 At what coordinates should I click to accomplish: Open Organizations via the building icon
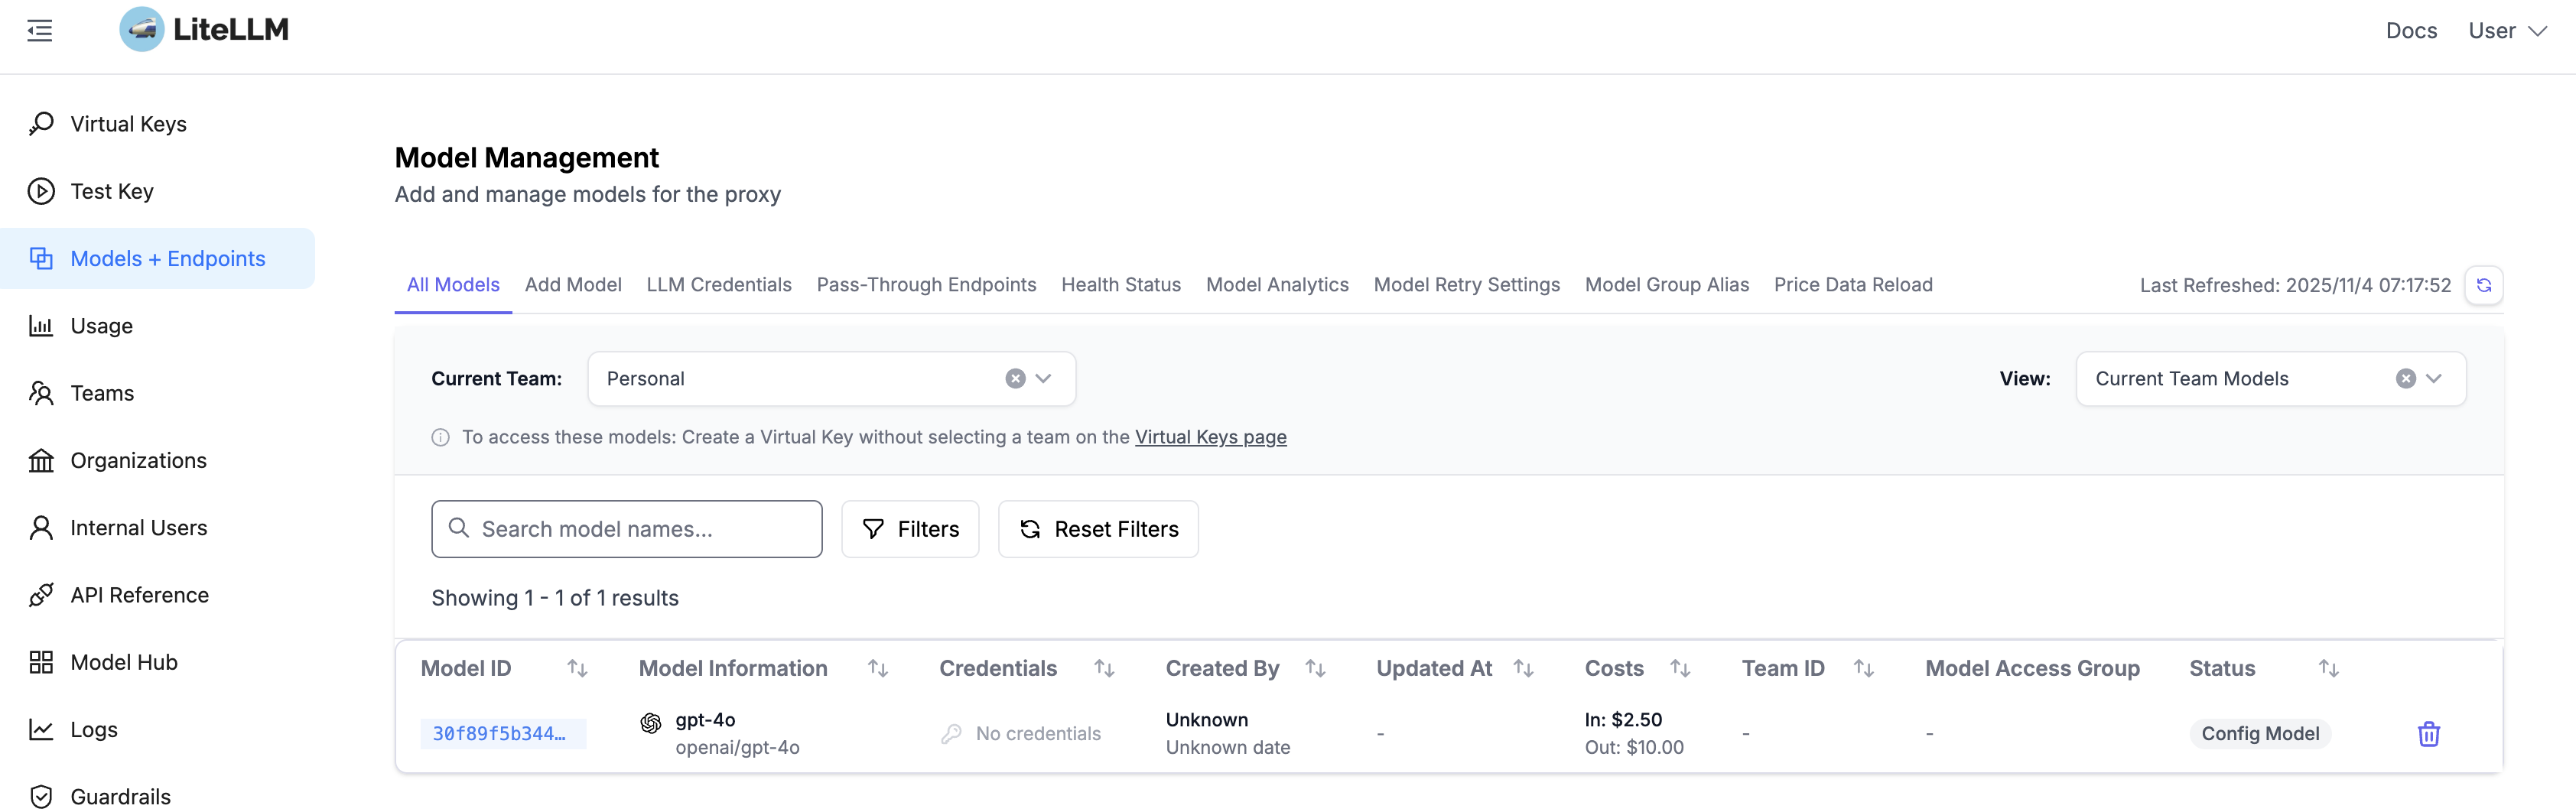pyautogui.click(x=41, y=460)
